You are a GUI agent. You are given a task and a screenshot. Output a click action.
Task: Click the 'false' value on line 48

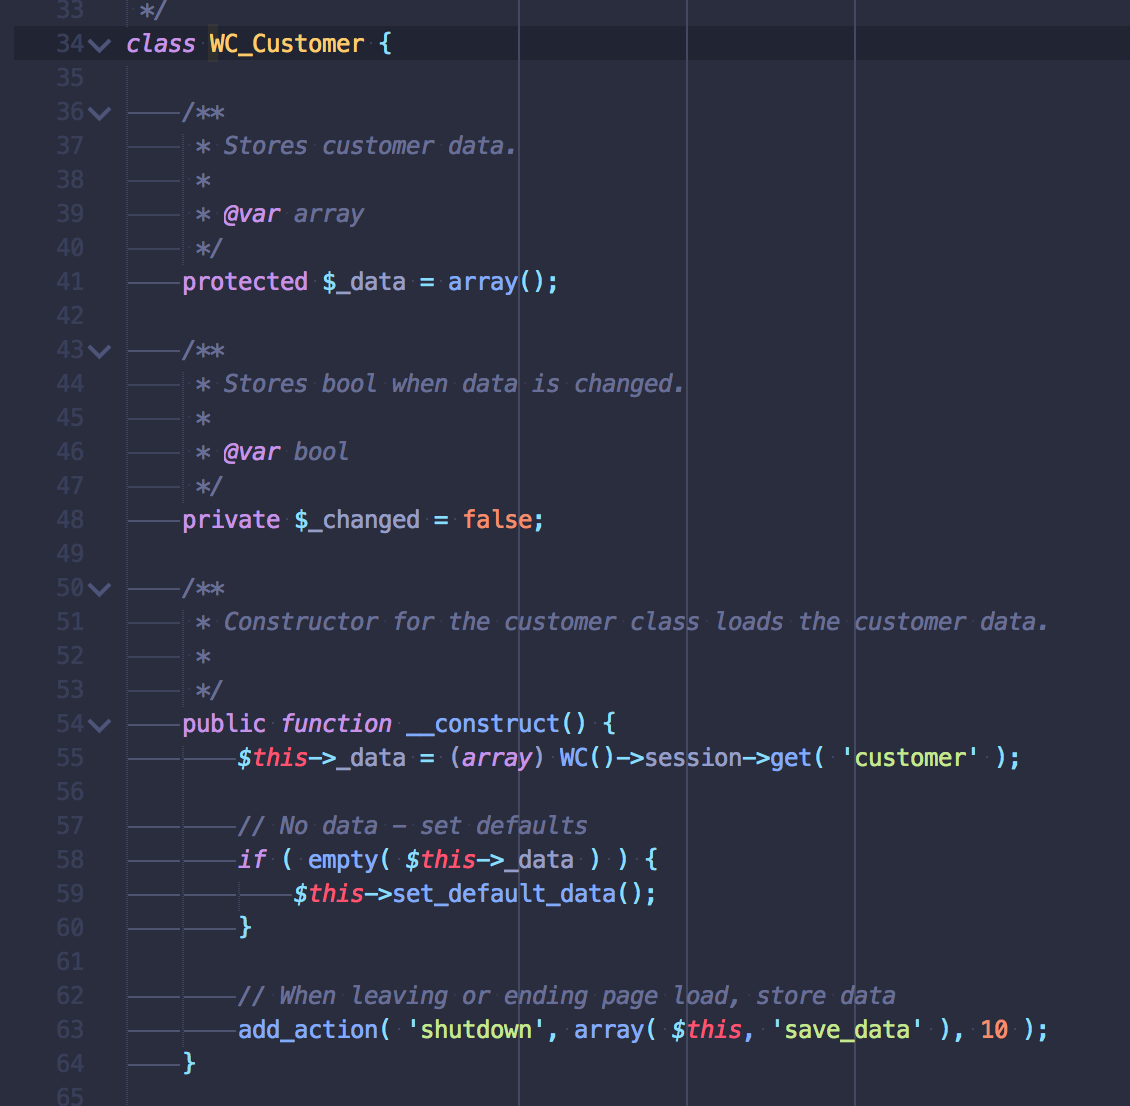tap(497, 519)
